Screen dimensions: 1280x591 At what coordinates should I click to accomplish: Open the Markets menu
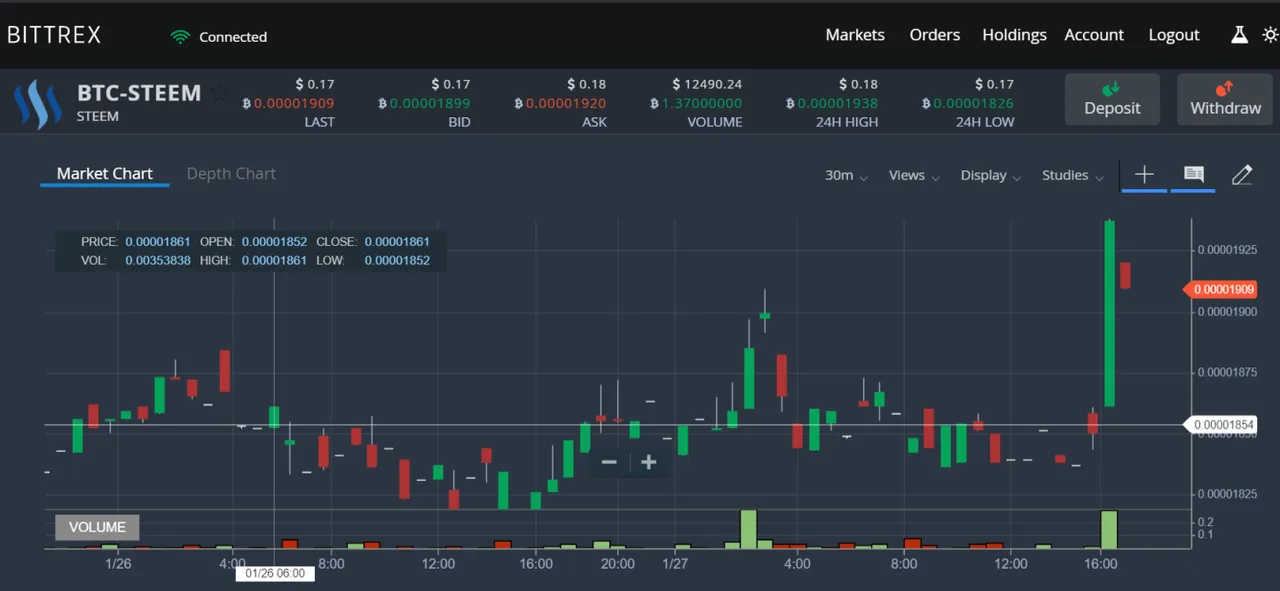pos(855,35)
